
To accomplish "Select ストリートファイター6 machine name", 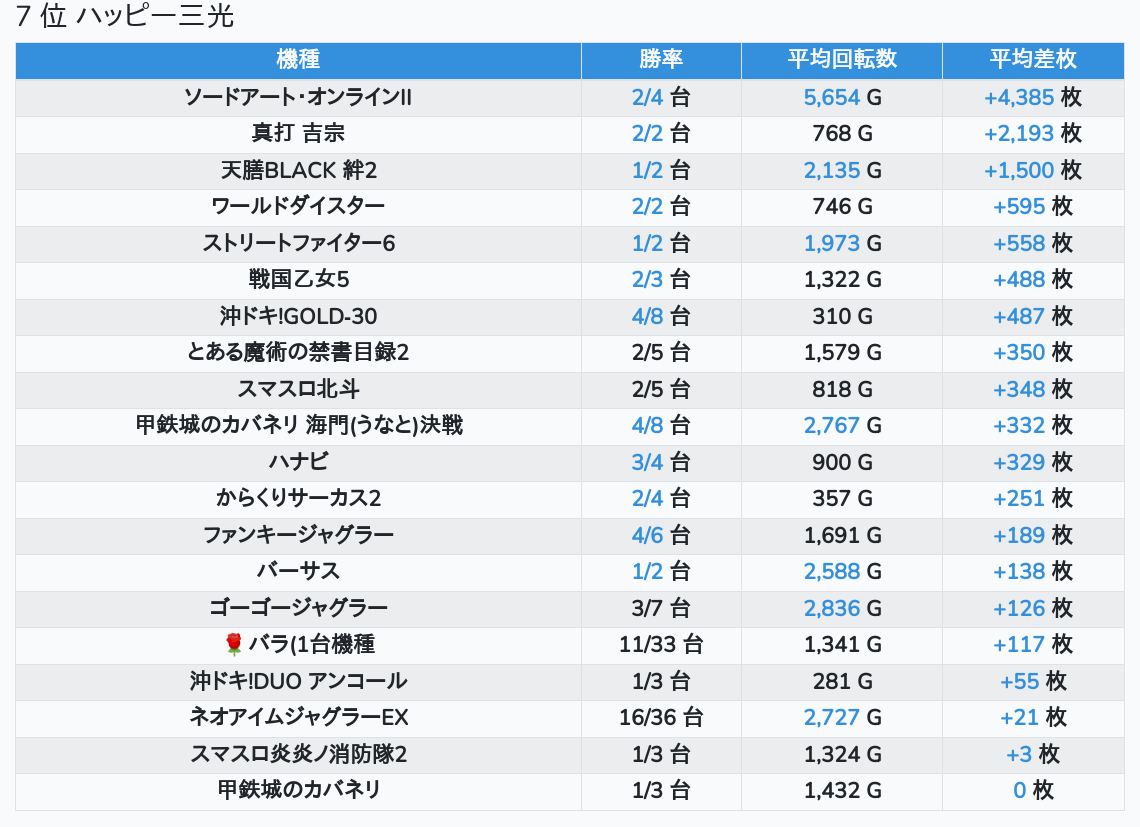I will pos(298,243).
